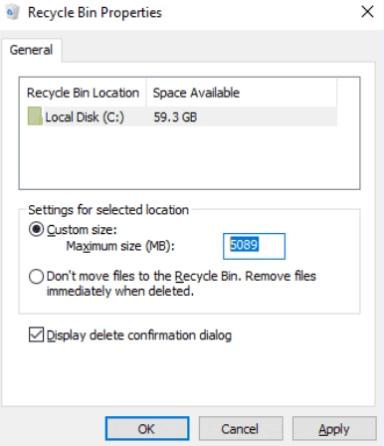Click the Maximum size (MB) label

click(x=120, y=246)
